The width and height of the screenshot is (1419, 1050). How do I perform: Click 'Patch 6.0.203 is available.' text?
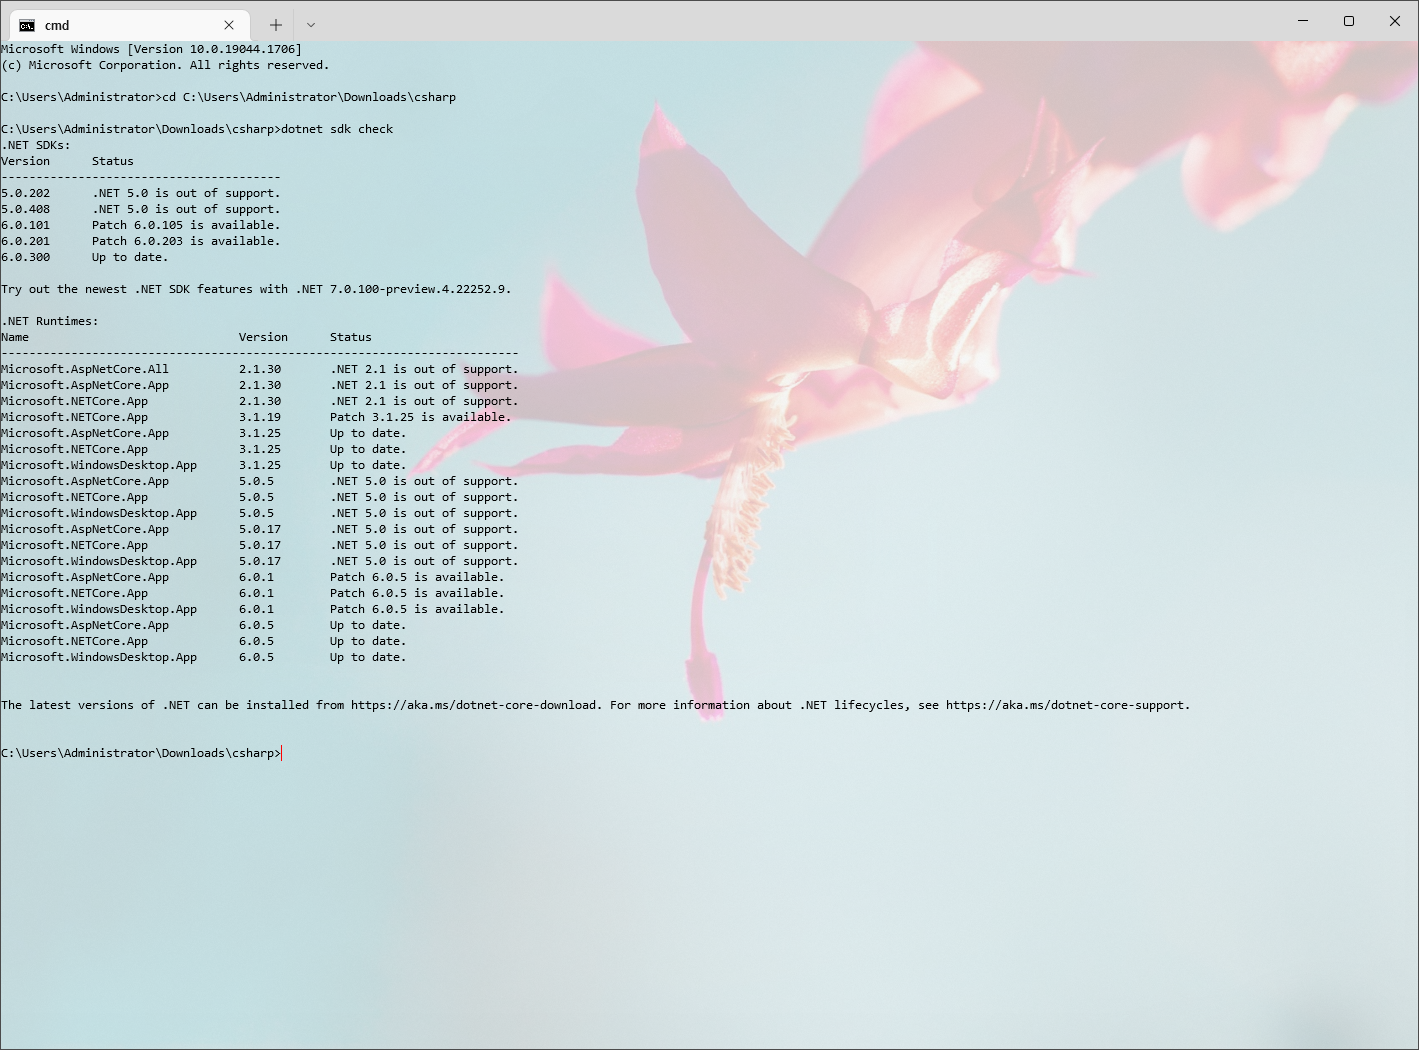point(186,241)
